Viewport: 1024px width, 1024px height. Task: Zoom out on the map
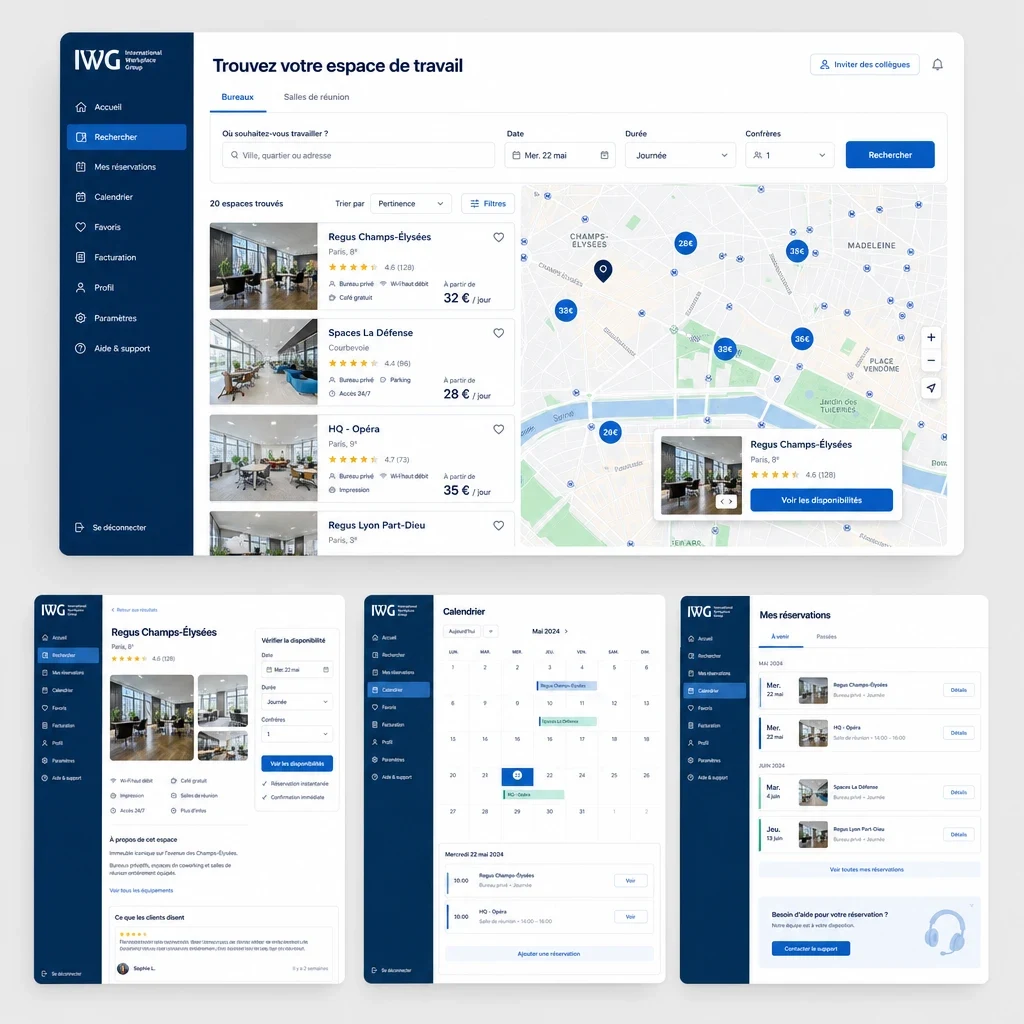(x=931, y=360)
